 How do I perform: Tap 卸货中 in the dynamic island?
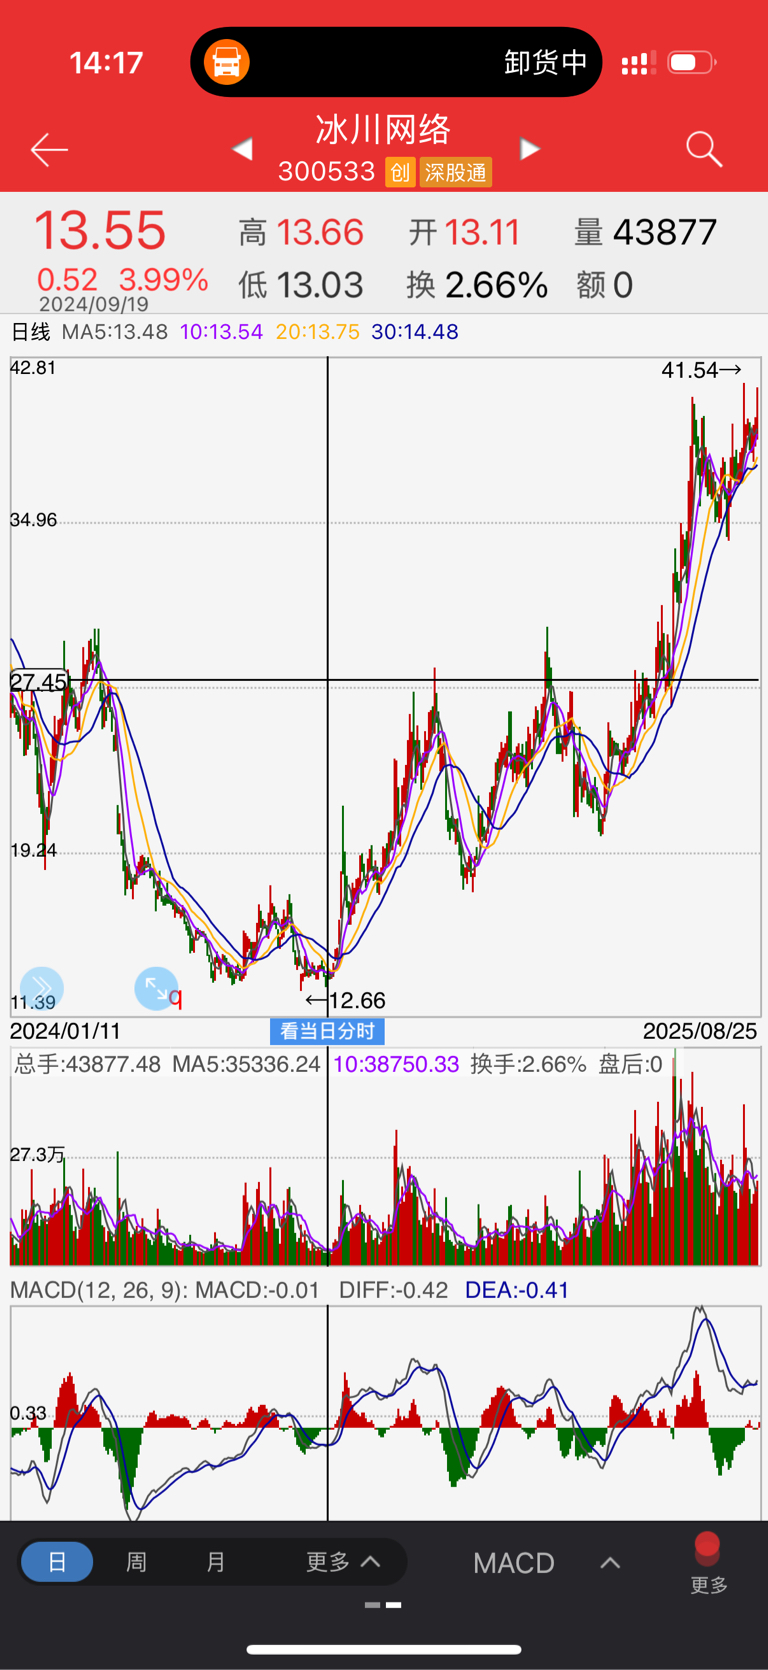(x=545, y=62)
